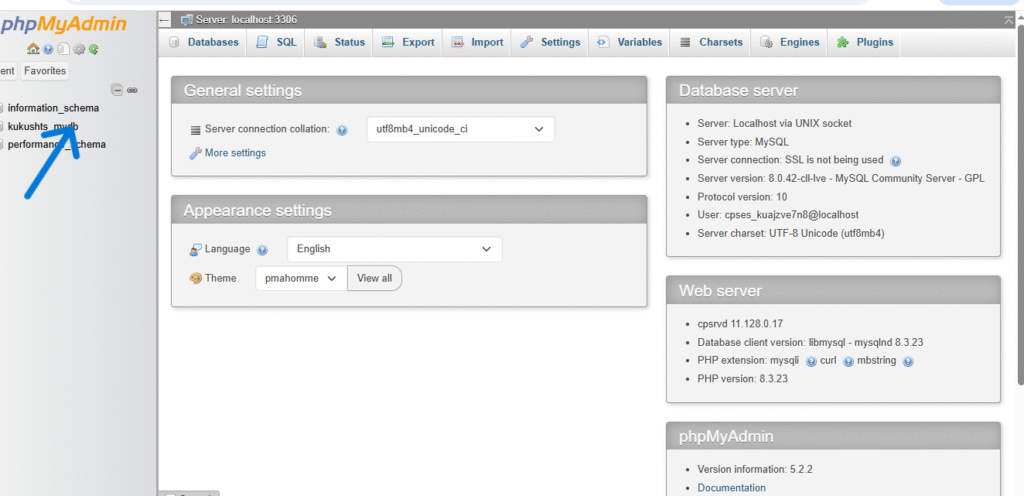
Task: Open the Plugins tab
Action: tap(865, 42)
